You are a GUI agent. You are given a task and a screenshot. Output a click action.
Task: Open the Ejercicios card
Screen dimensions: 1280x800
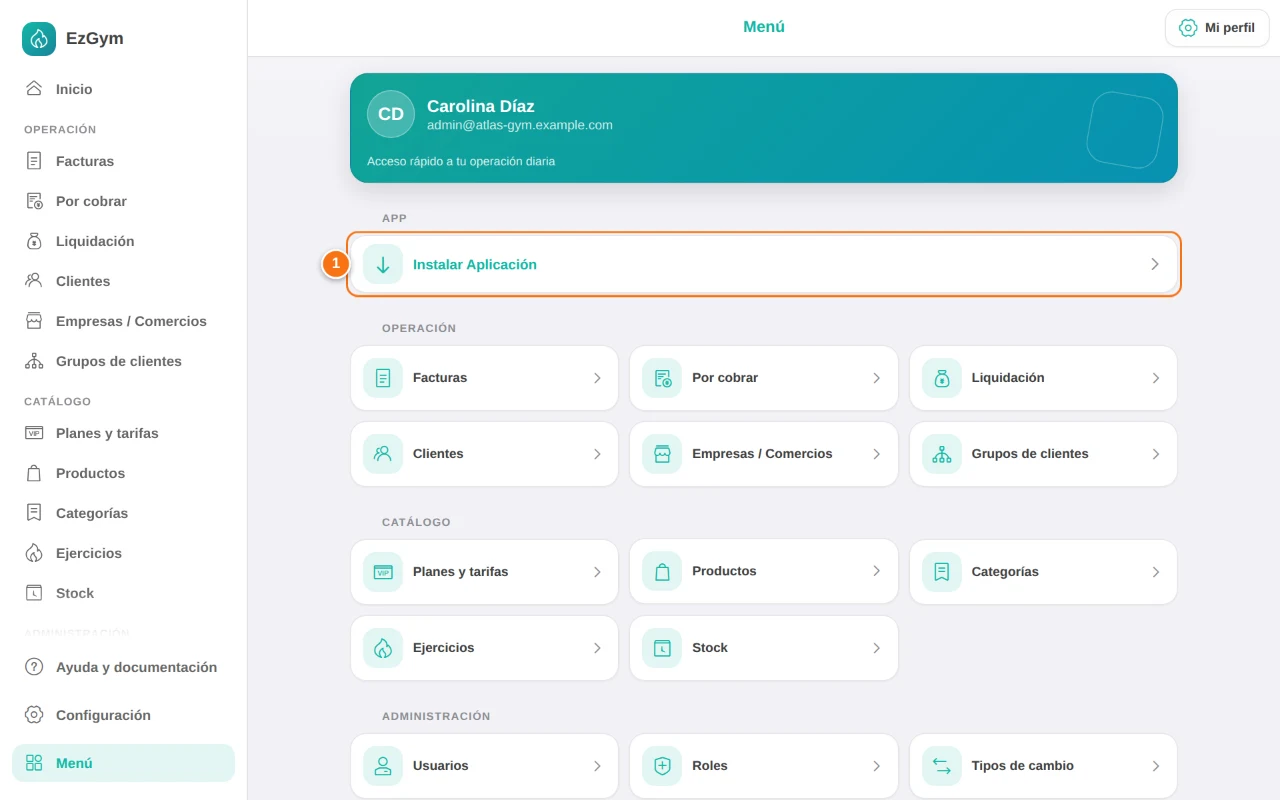point(484,648)
